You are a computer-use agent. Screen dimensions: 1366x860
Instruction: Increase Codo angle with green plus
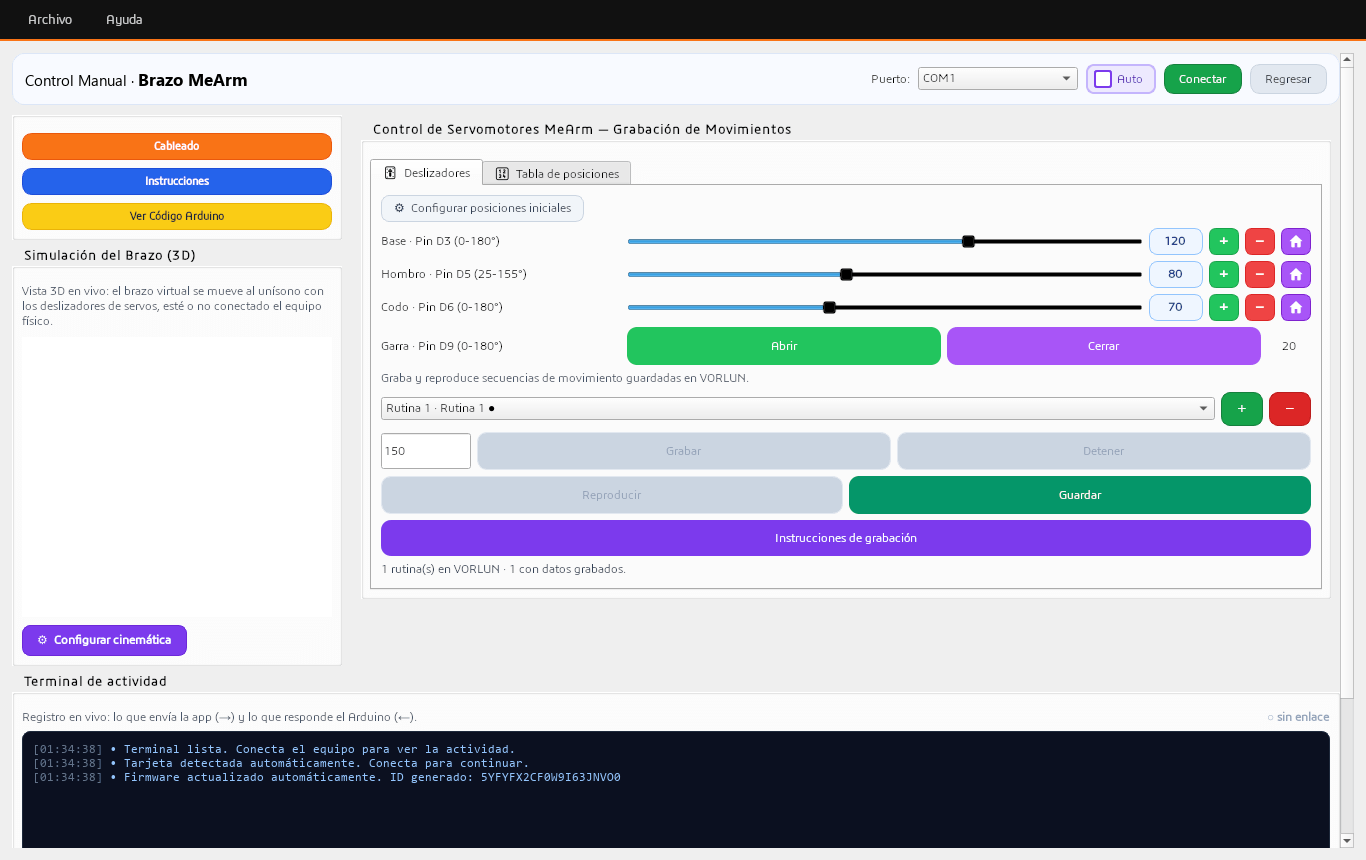click(x=1224, y=307)
